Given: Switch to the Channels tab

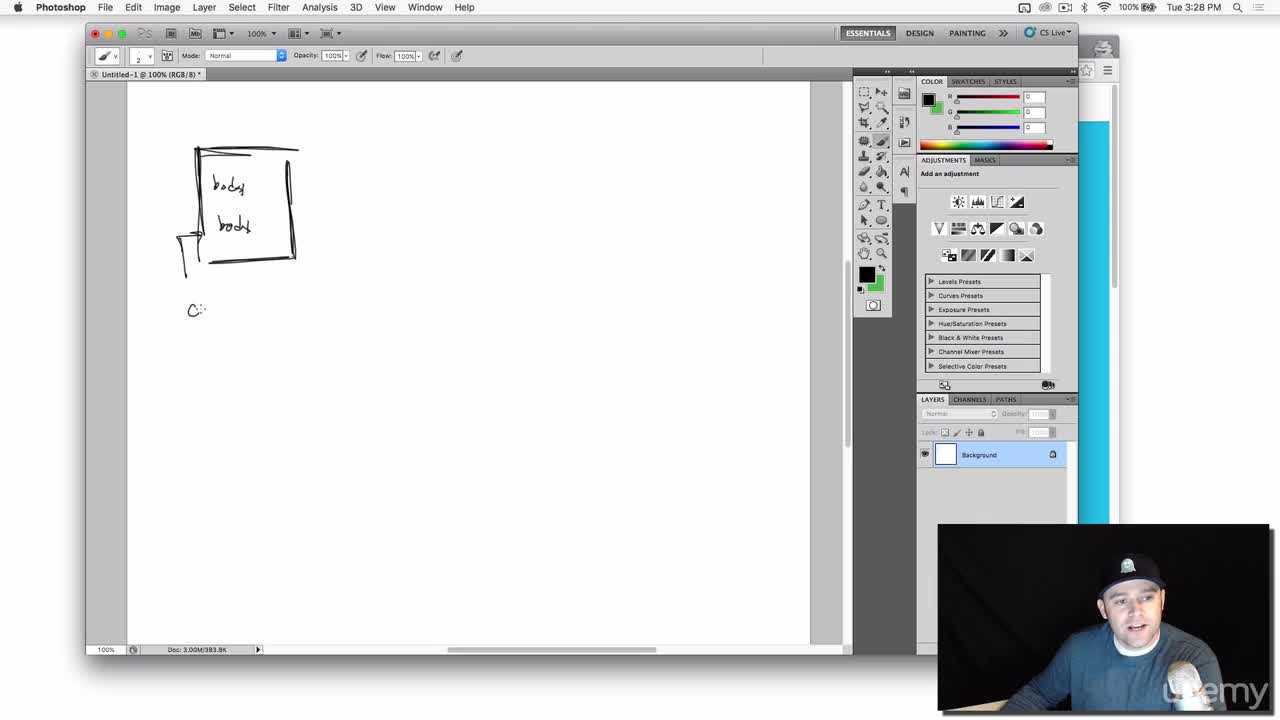Looking at the screenshot, I should coord(969,399).
